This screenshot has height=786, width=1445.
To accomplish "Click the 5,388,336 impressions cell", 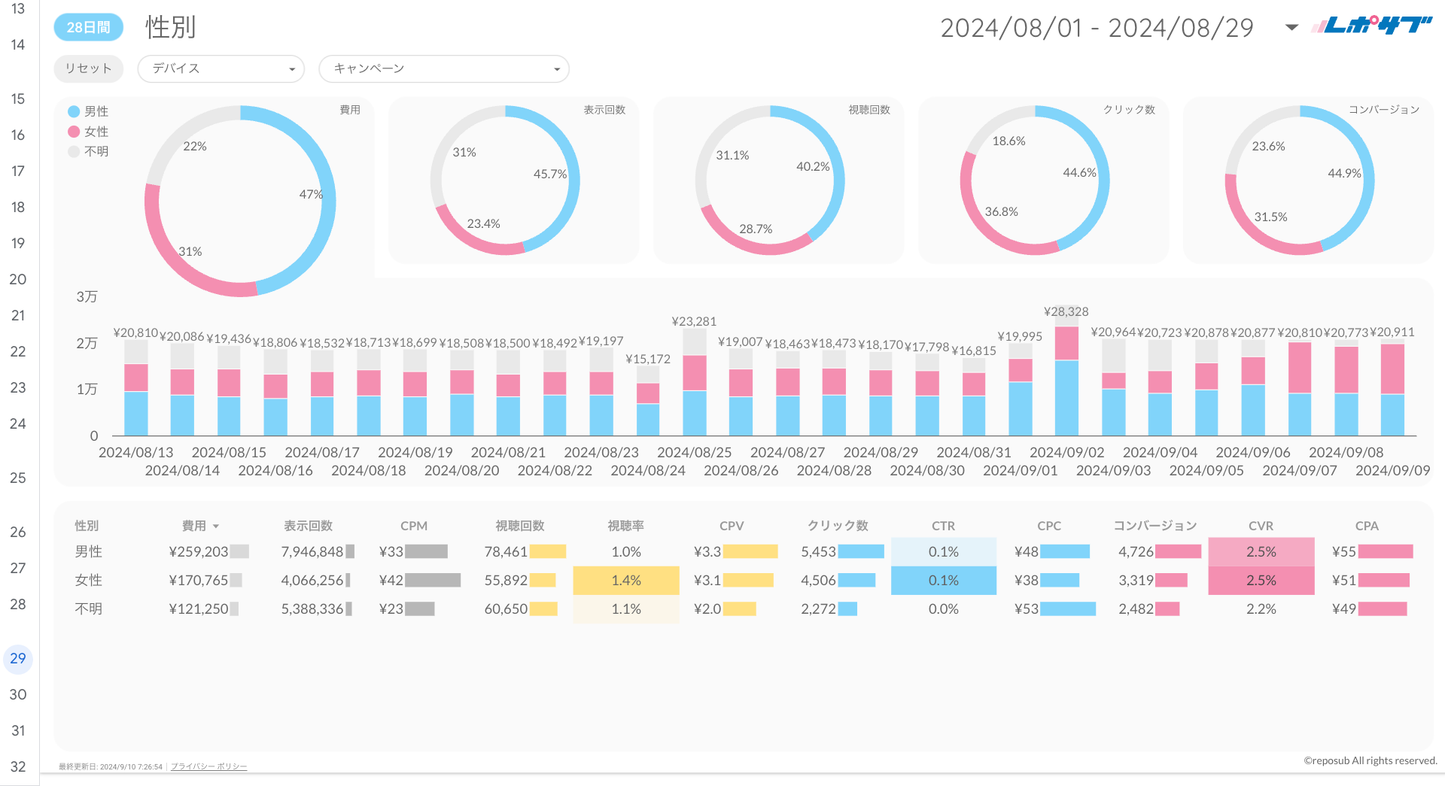I will (312, 608).
